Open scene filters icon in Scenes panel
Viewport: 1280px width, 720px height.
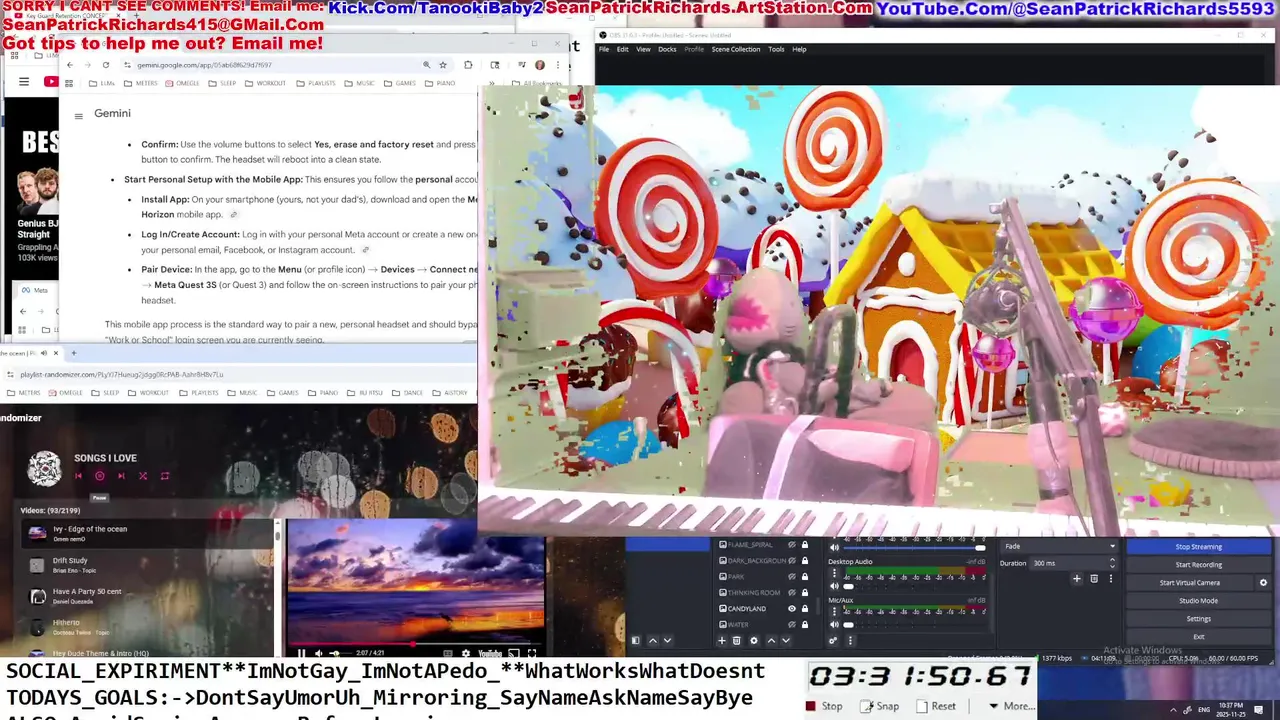pos(635,641)
